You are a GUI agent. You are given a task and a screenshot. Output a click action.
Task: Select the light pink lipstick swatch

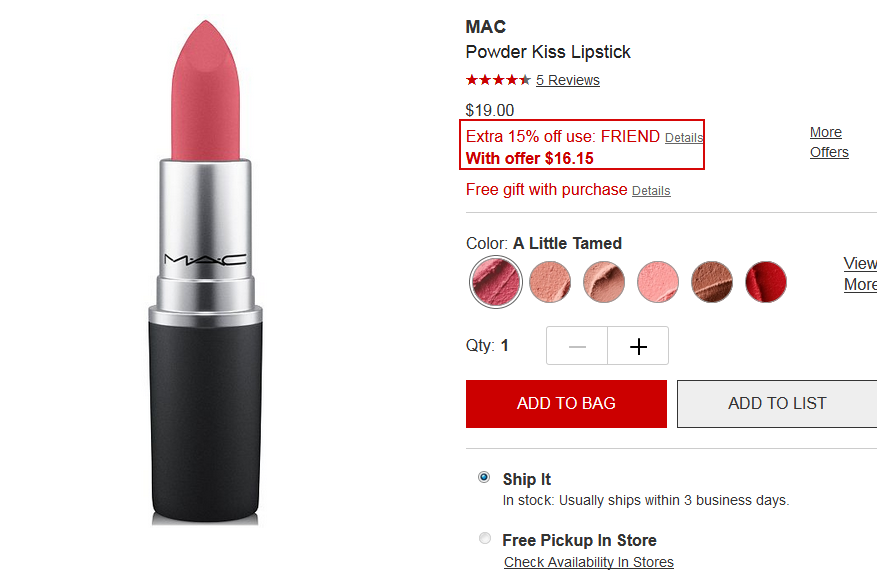(658, 282)
